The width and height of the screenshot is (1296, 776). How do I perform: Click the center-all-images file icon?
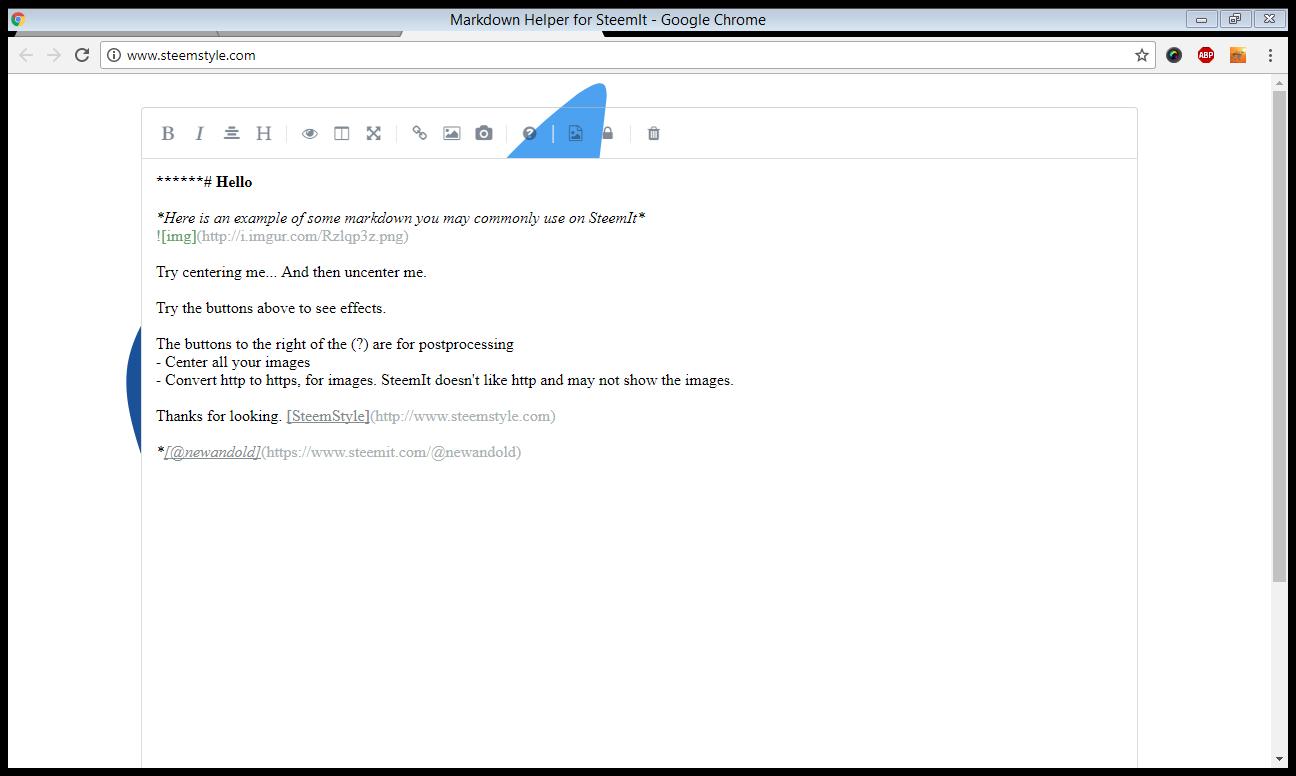576,133
